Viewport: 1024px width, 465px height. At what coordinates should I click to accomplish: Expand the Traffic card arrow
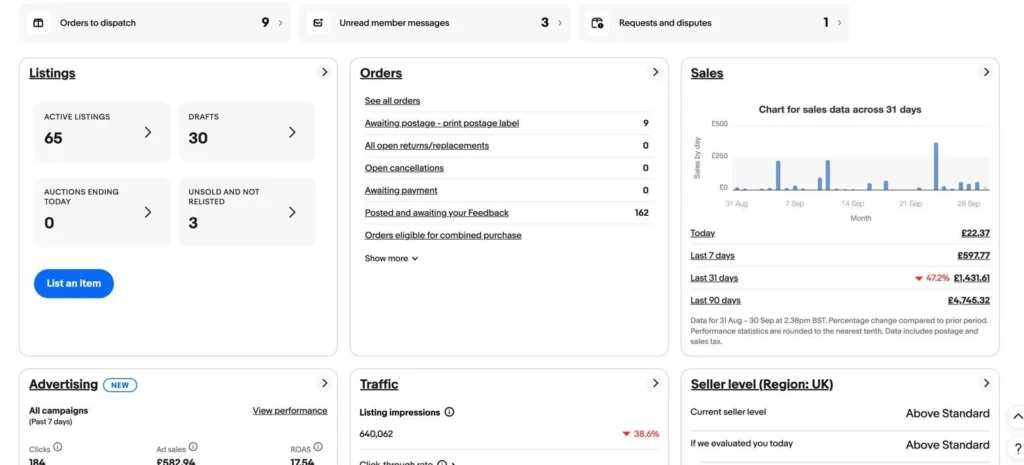click(x=656, y=383)
